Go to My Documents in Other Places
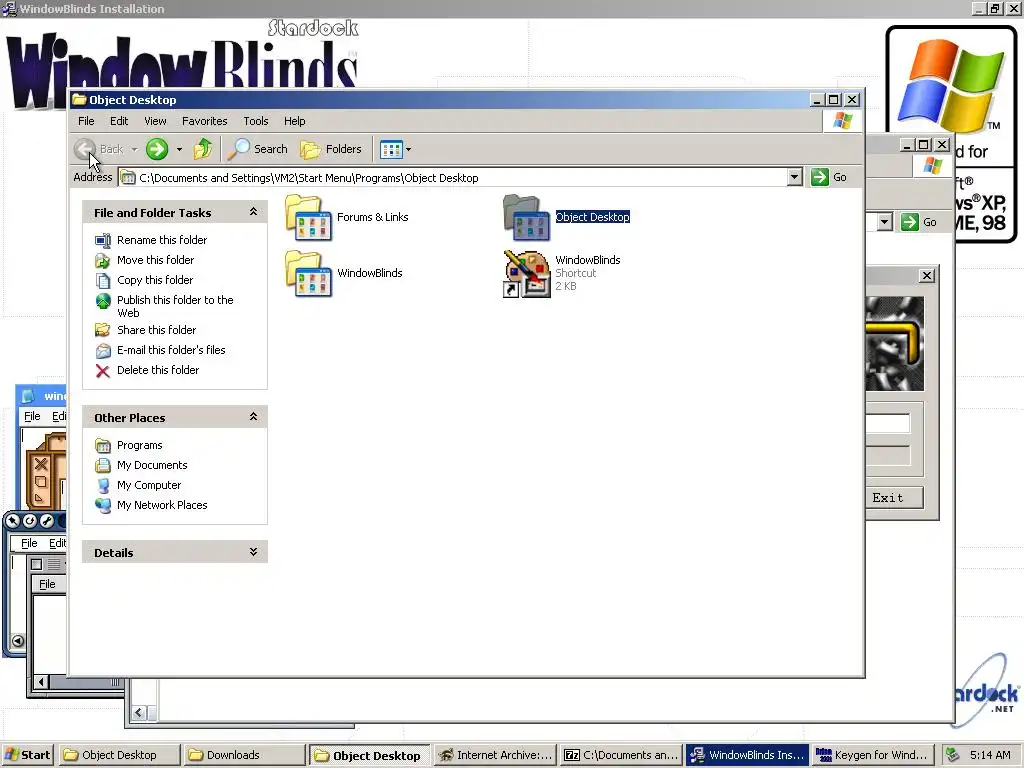Image resolution: width=1024 pixels, height=768 pixels. [152, 465]
